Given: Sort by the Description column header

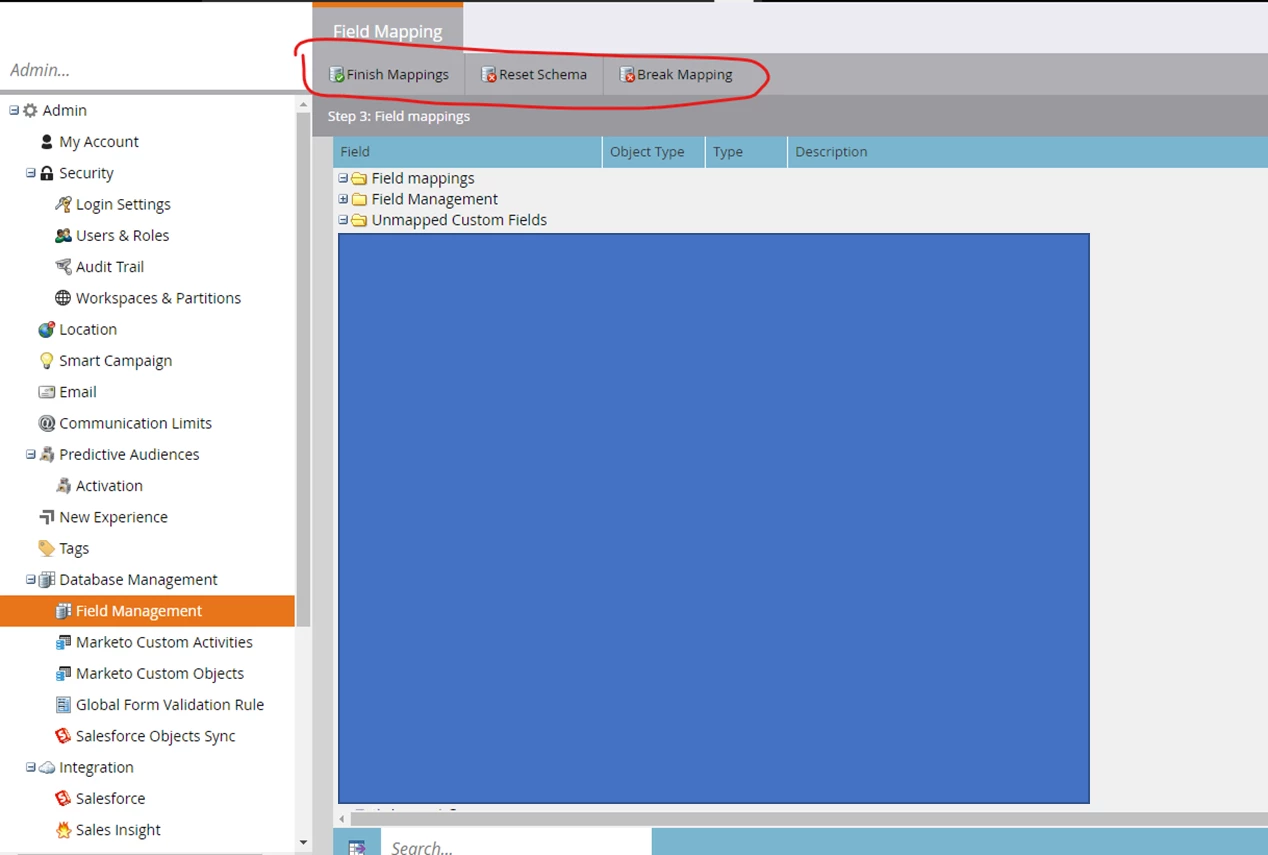Looking at the screenshot, I should click(x=1028, y=152).
